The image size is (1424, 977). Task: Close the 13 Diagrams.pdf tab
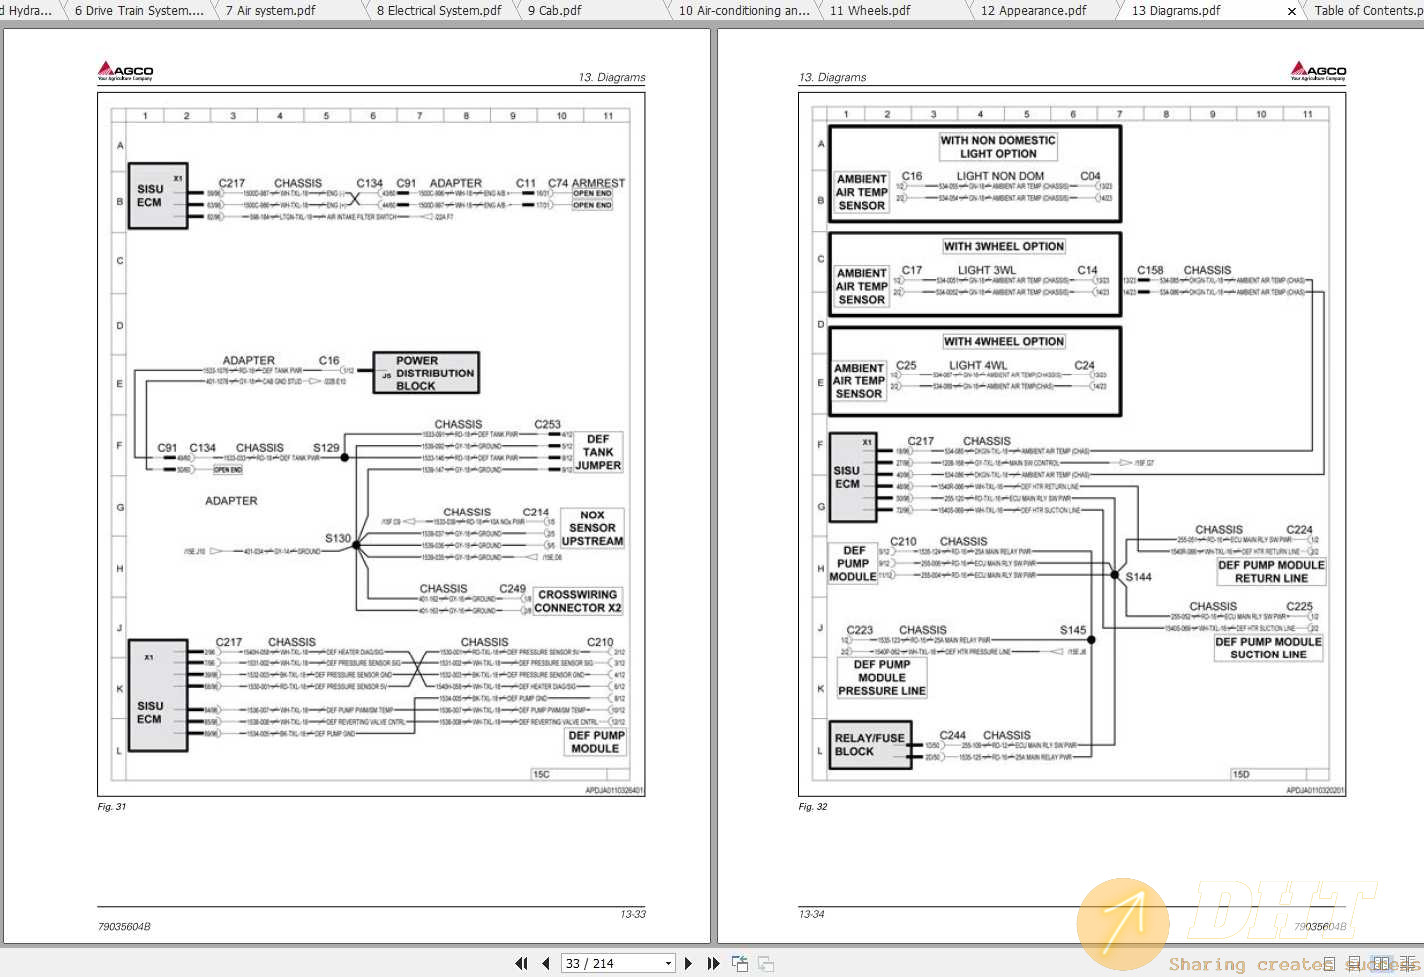(x=1291, y=11)
